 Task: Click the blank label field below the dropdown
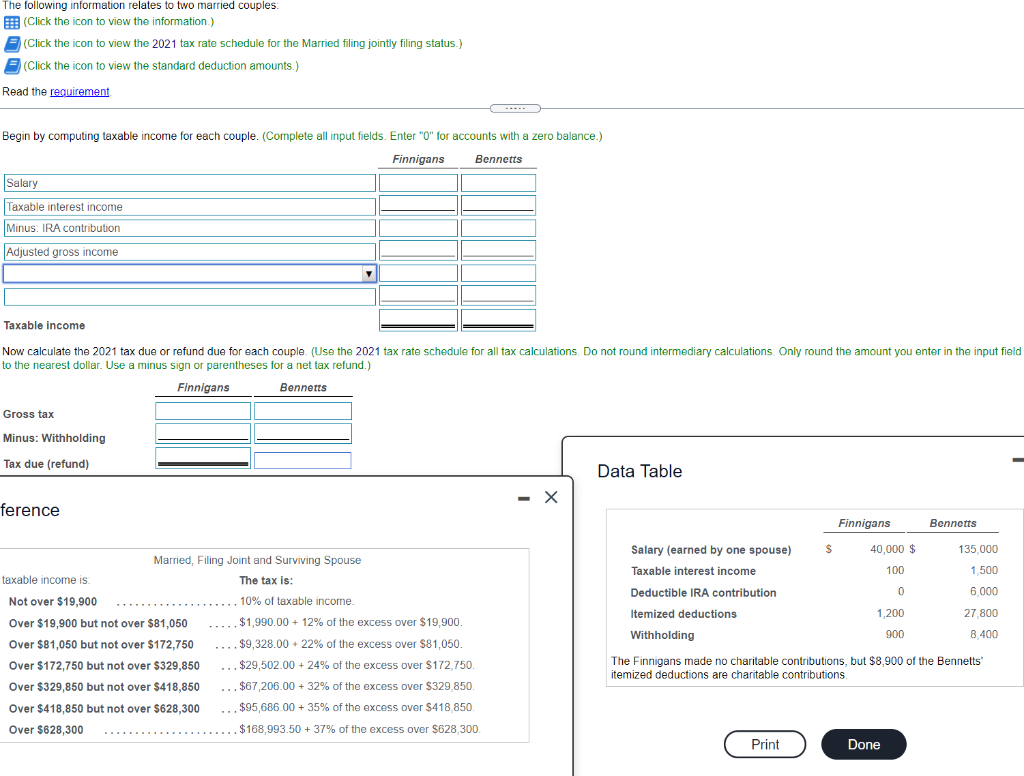click(189, 297)
